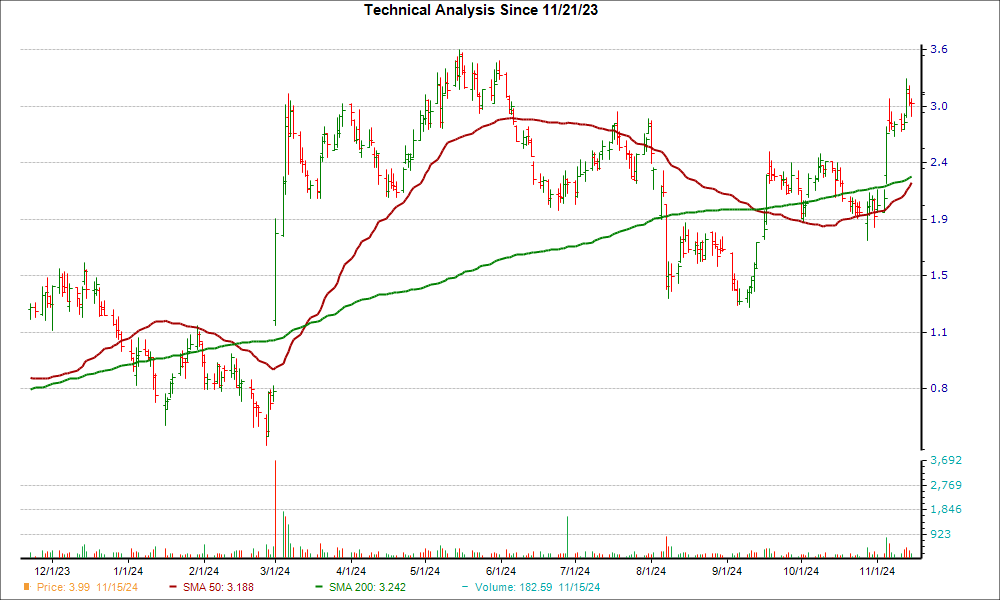
Task: Select the 0.8 price axis label
Action: click(x=939, y=388)
